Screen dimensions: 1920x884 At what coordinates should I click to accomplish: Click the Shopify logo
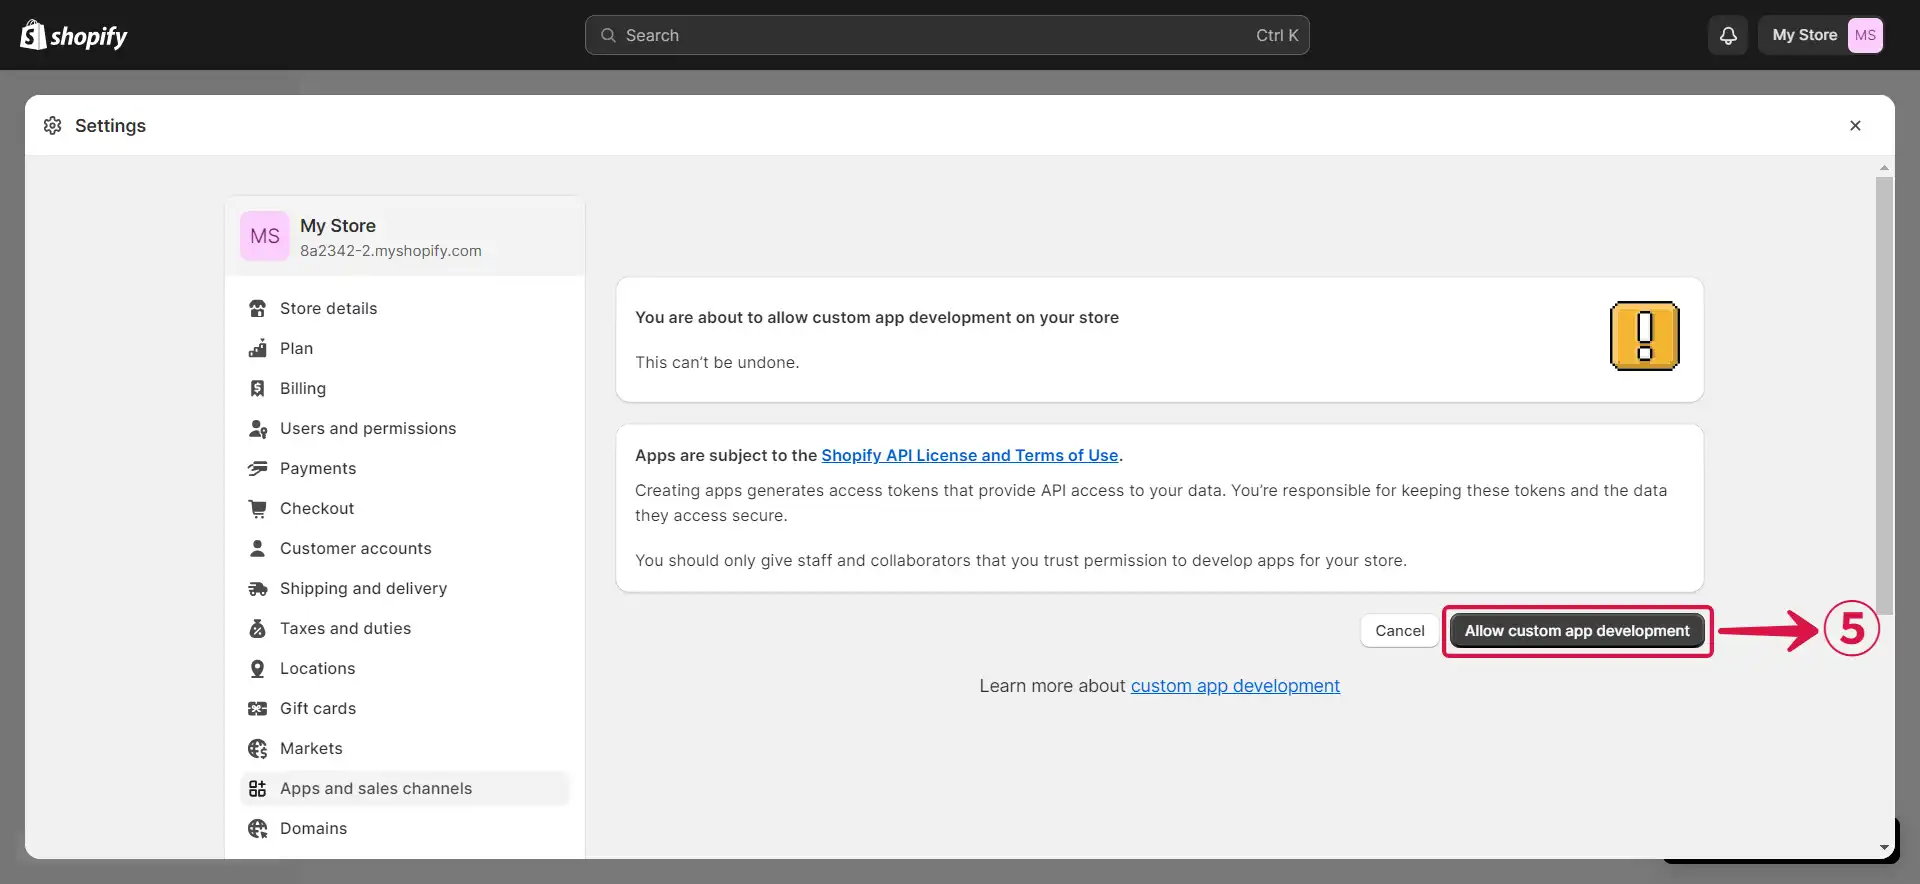click(74, 35)
